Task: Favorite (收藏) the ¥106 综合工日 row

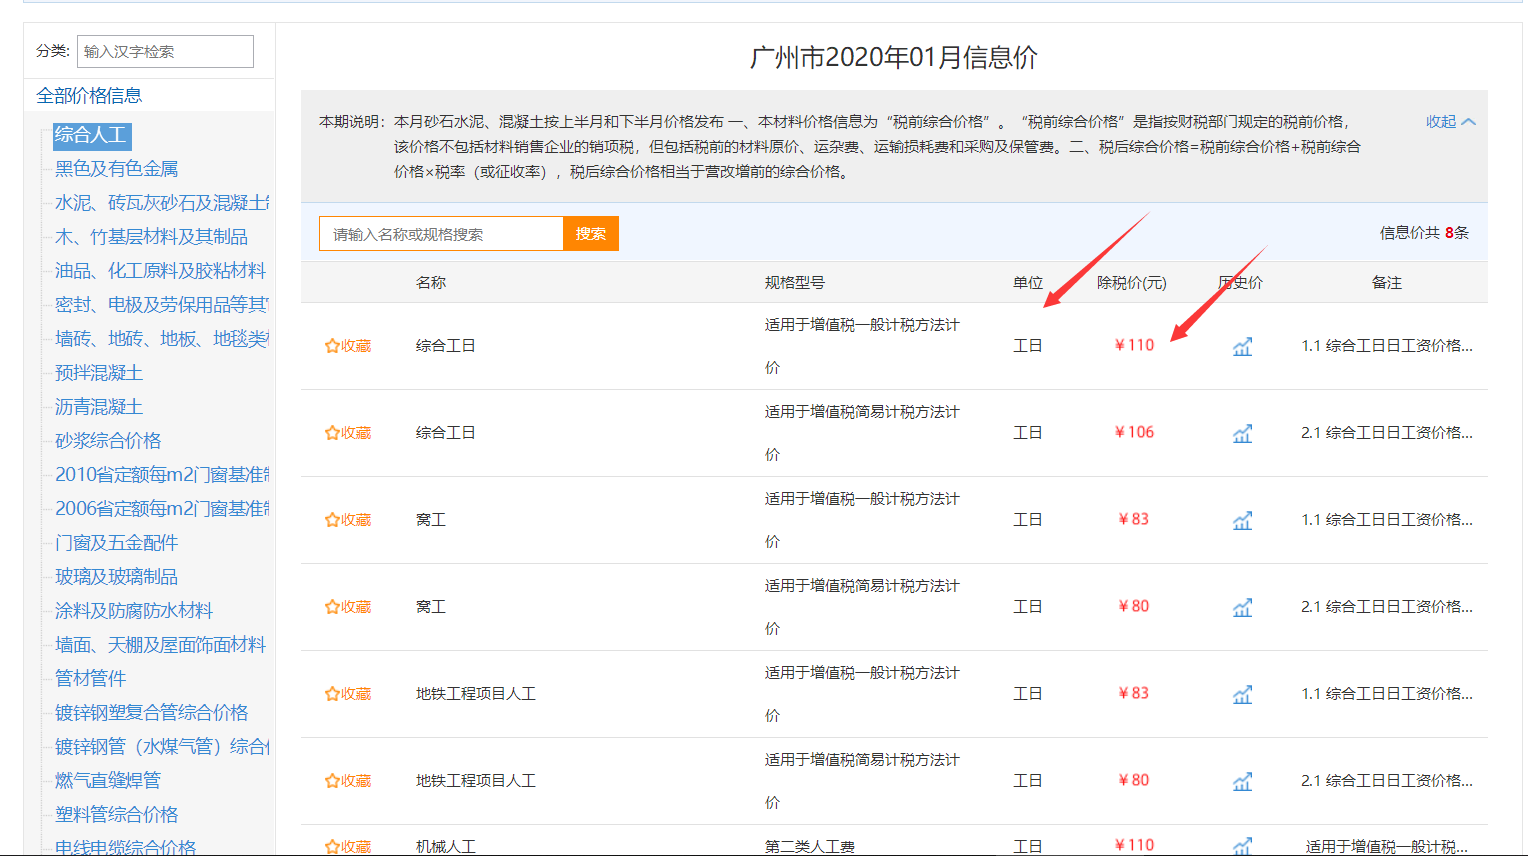Action: coord(348,433)
